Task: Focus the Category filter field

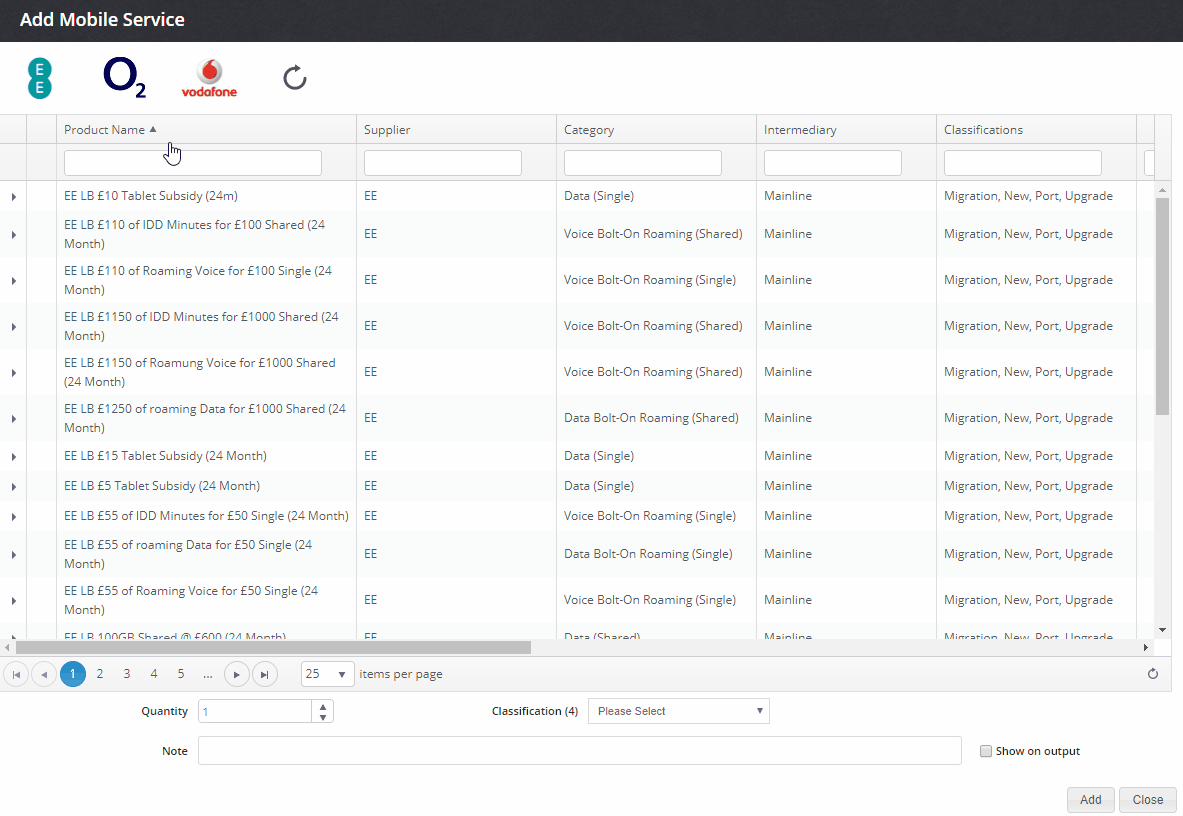Action: [643, 163]
